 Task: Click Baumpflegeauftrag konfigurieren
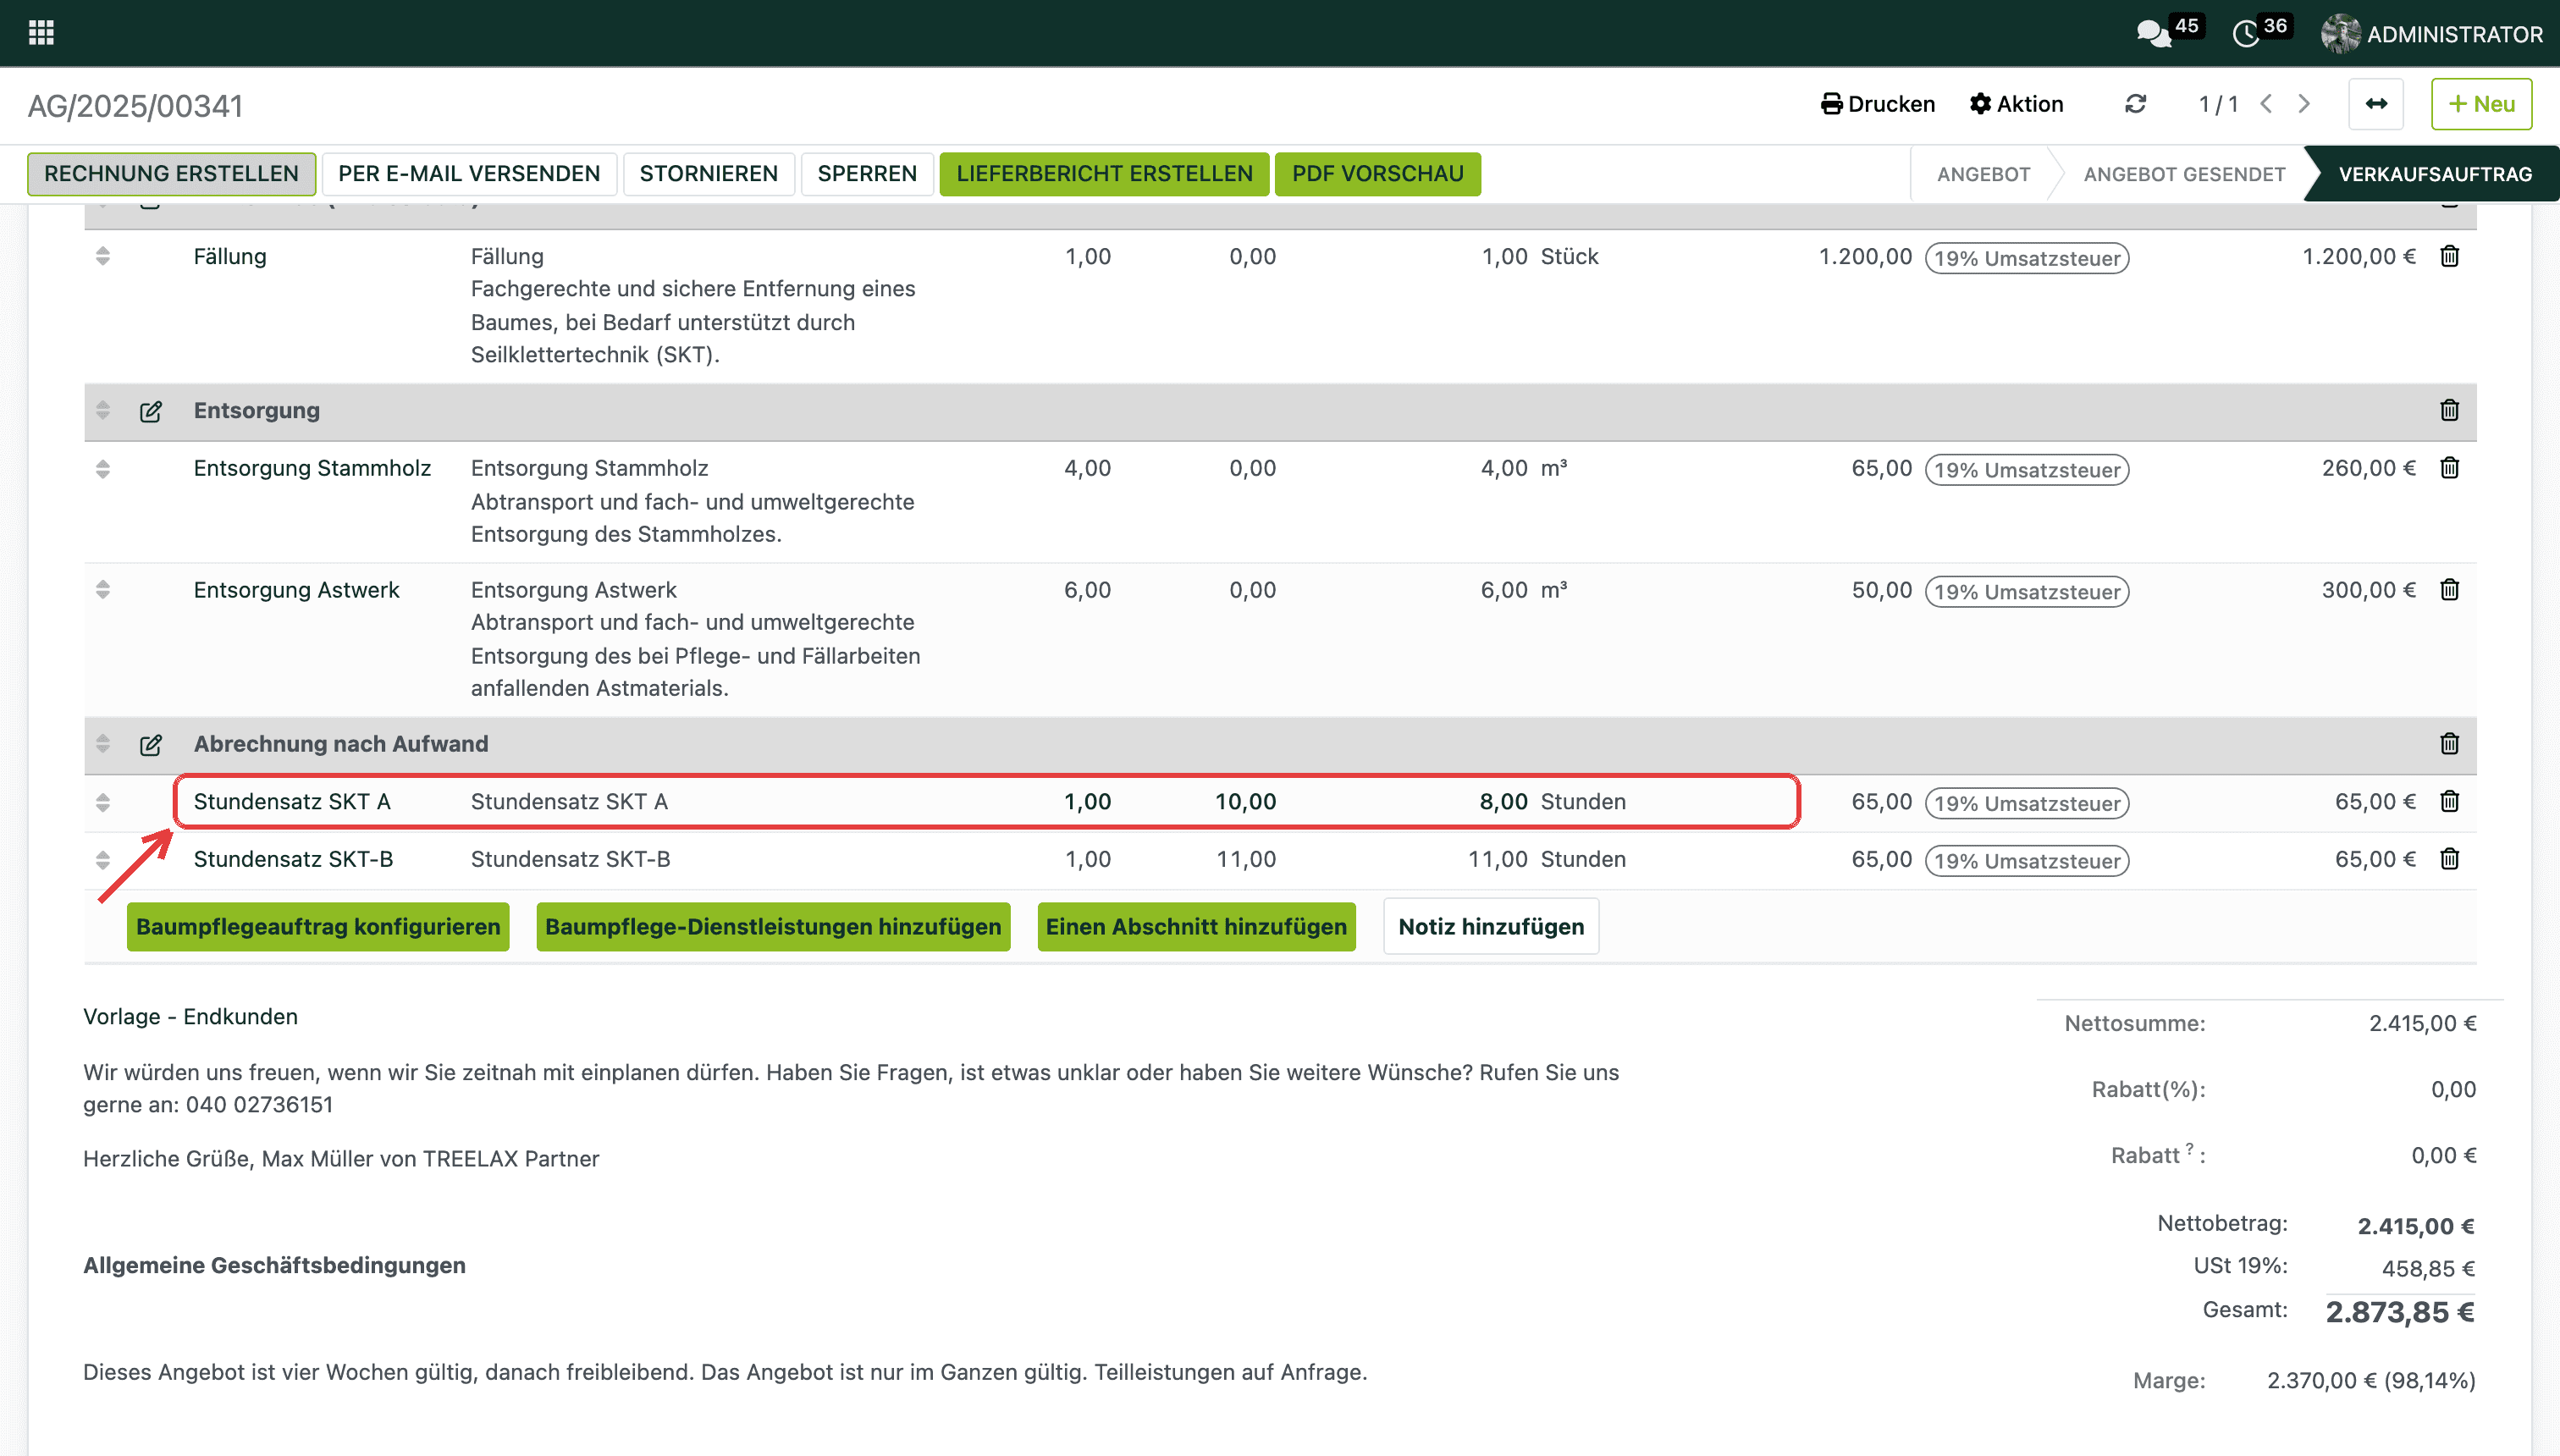318,927
